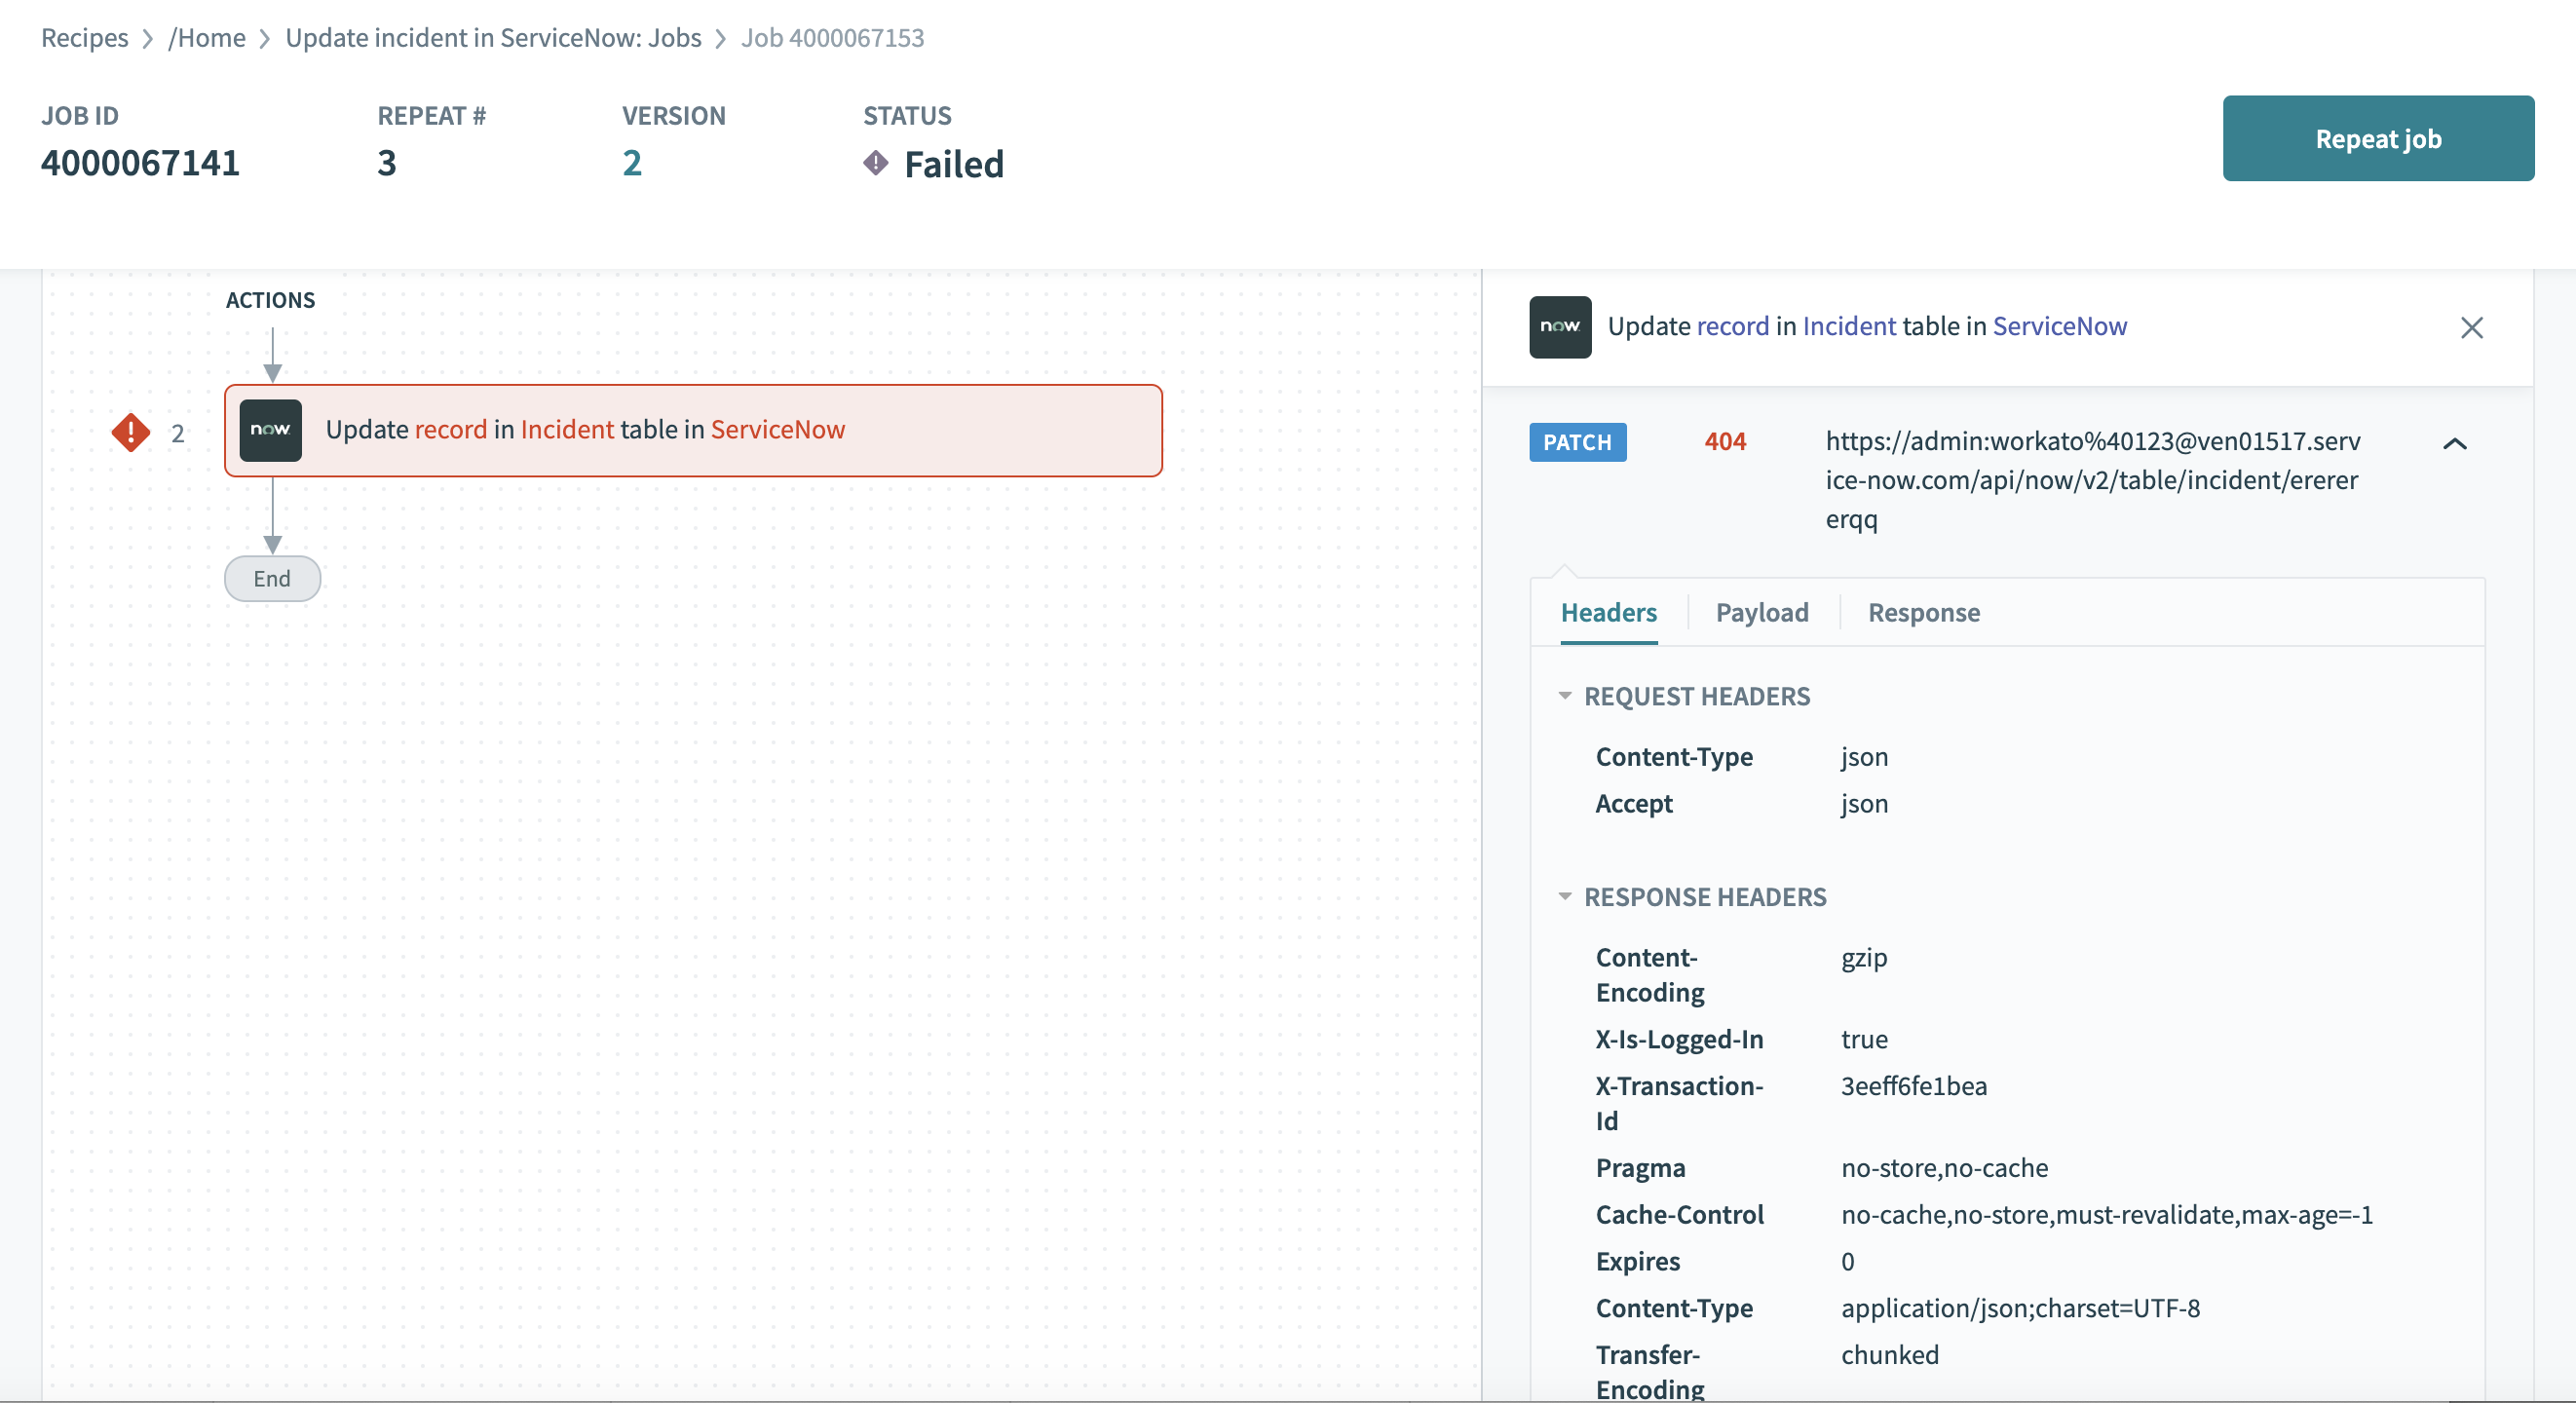Close the step details panel with the X
The width and height of the screenshot is (2576, 1403).
tap(2471, 327)
